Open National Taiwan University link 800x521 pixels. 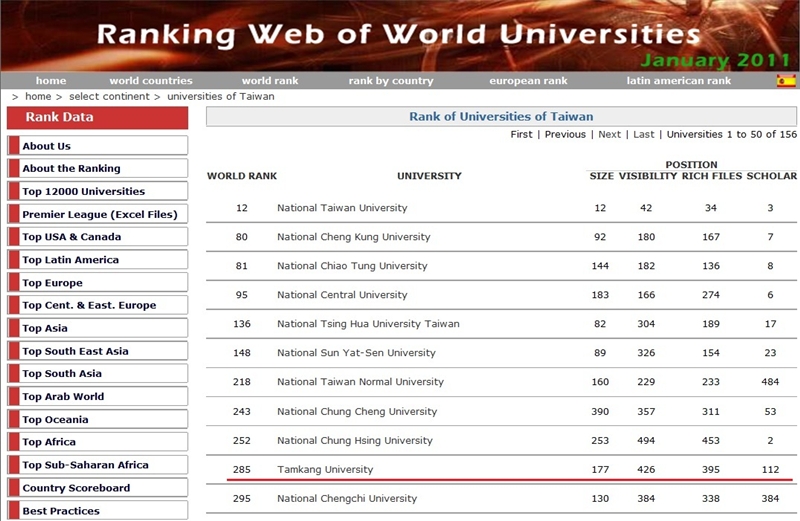click(x=342, y=208)
